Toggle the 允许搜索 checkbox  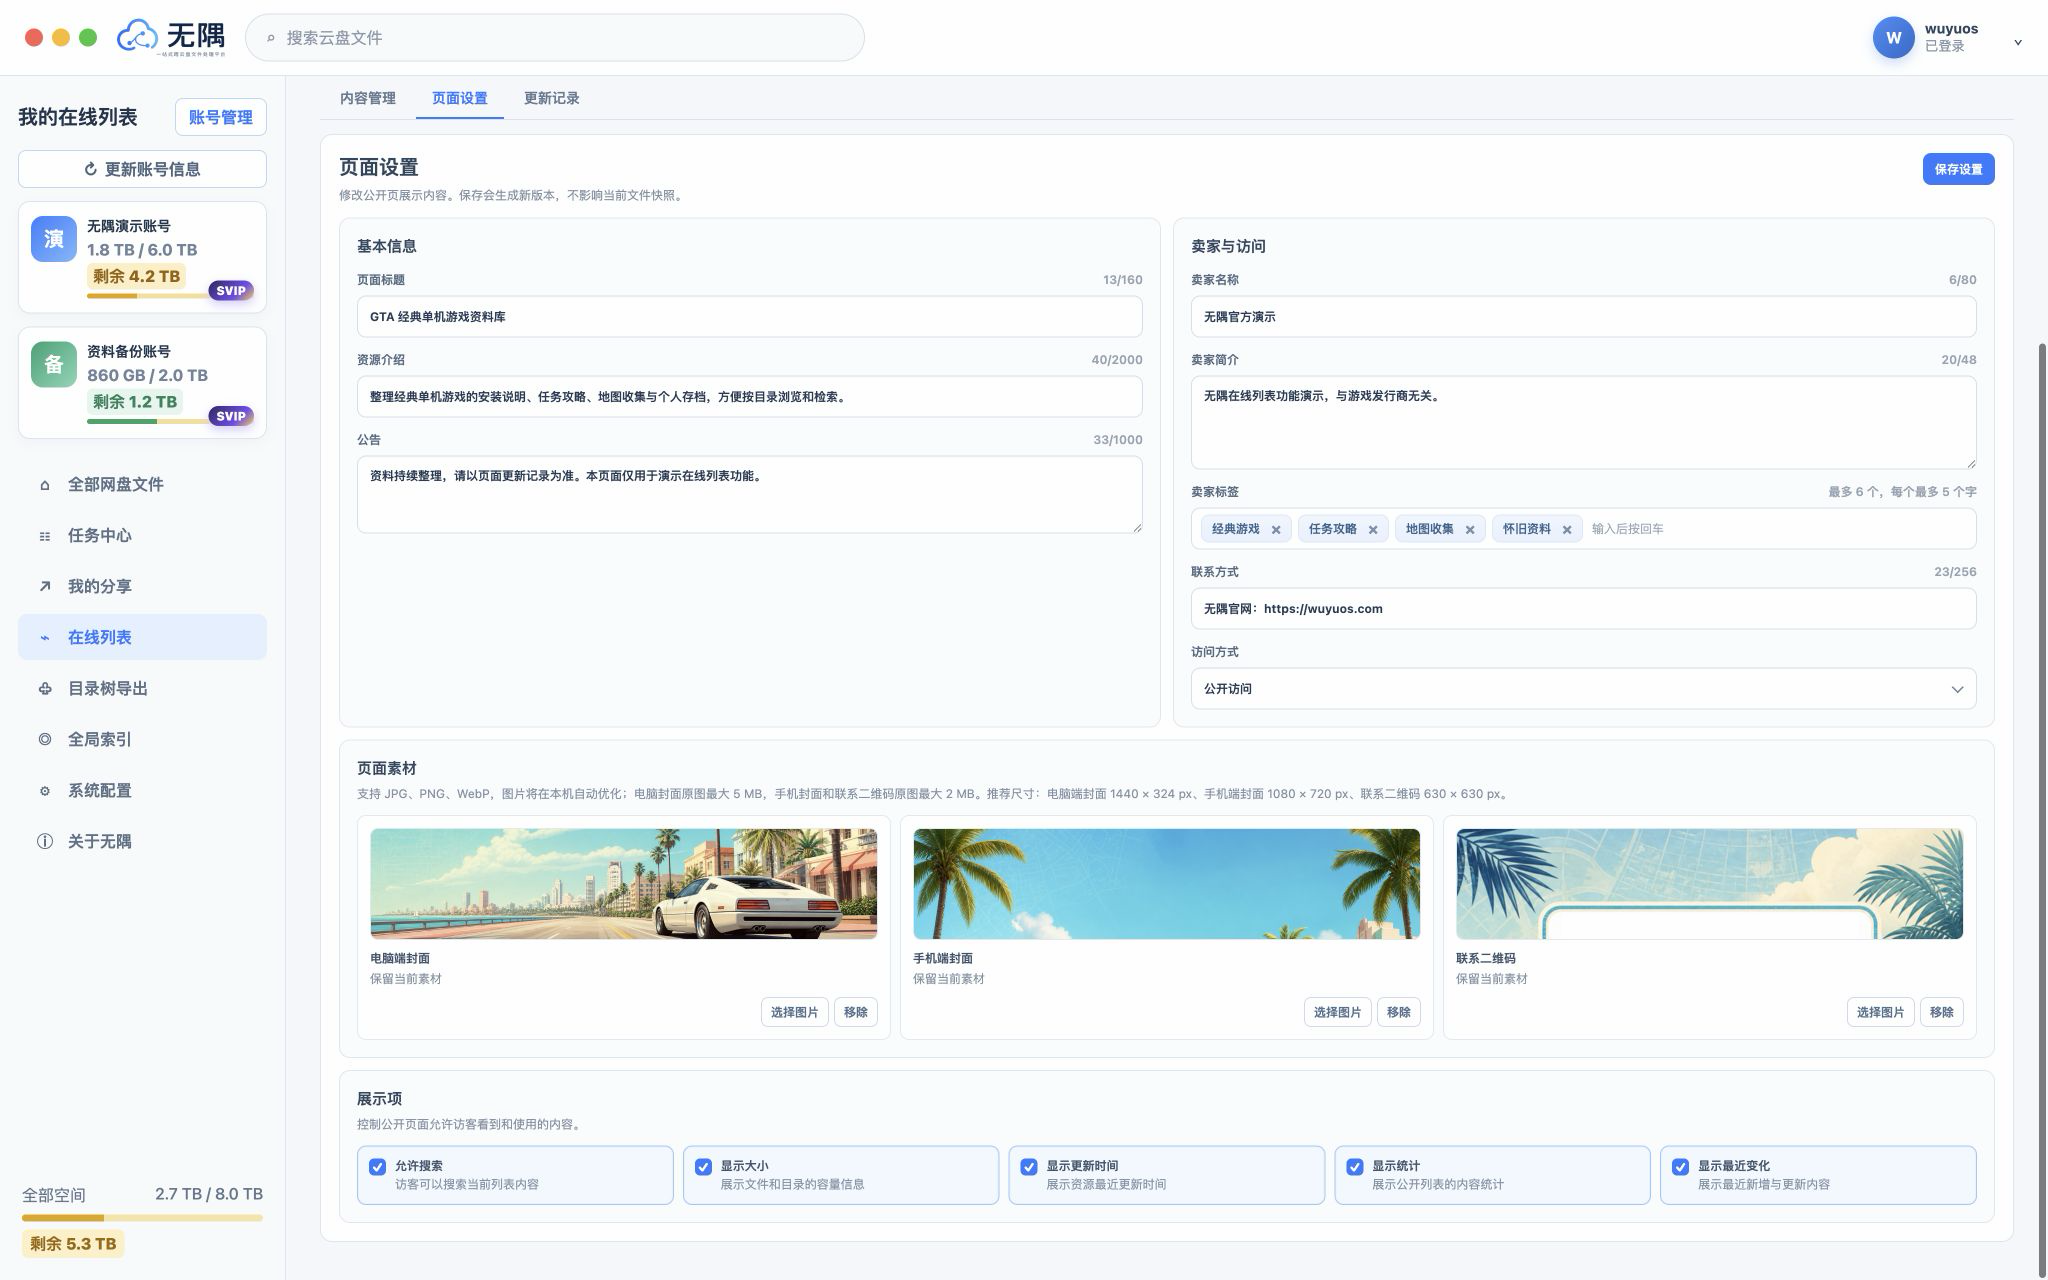(x=377, y=1167)
